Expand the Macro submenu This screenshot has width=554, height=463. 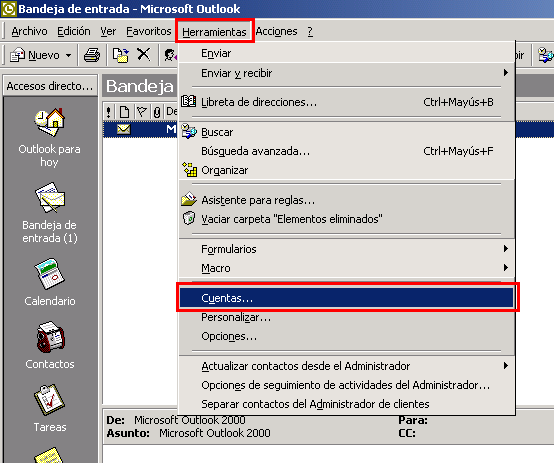pos(506,268)
